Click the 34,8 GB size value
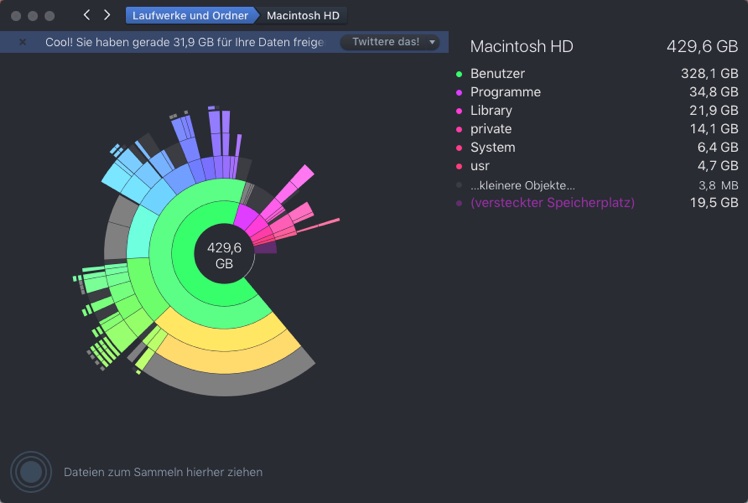 click(x=714, y=92)
